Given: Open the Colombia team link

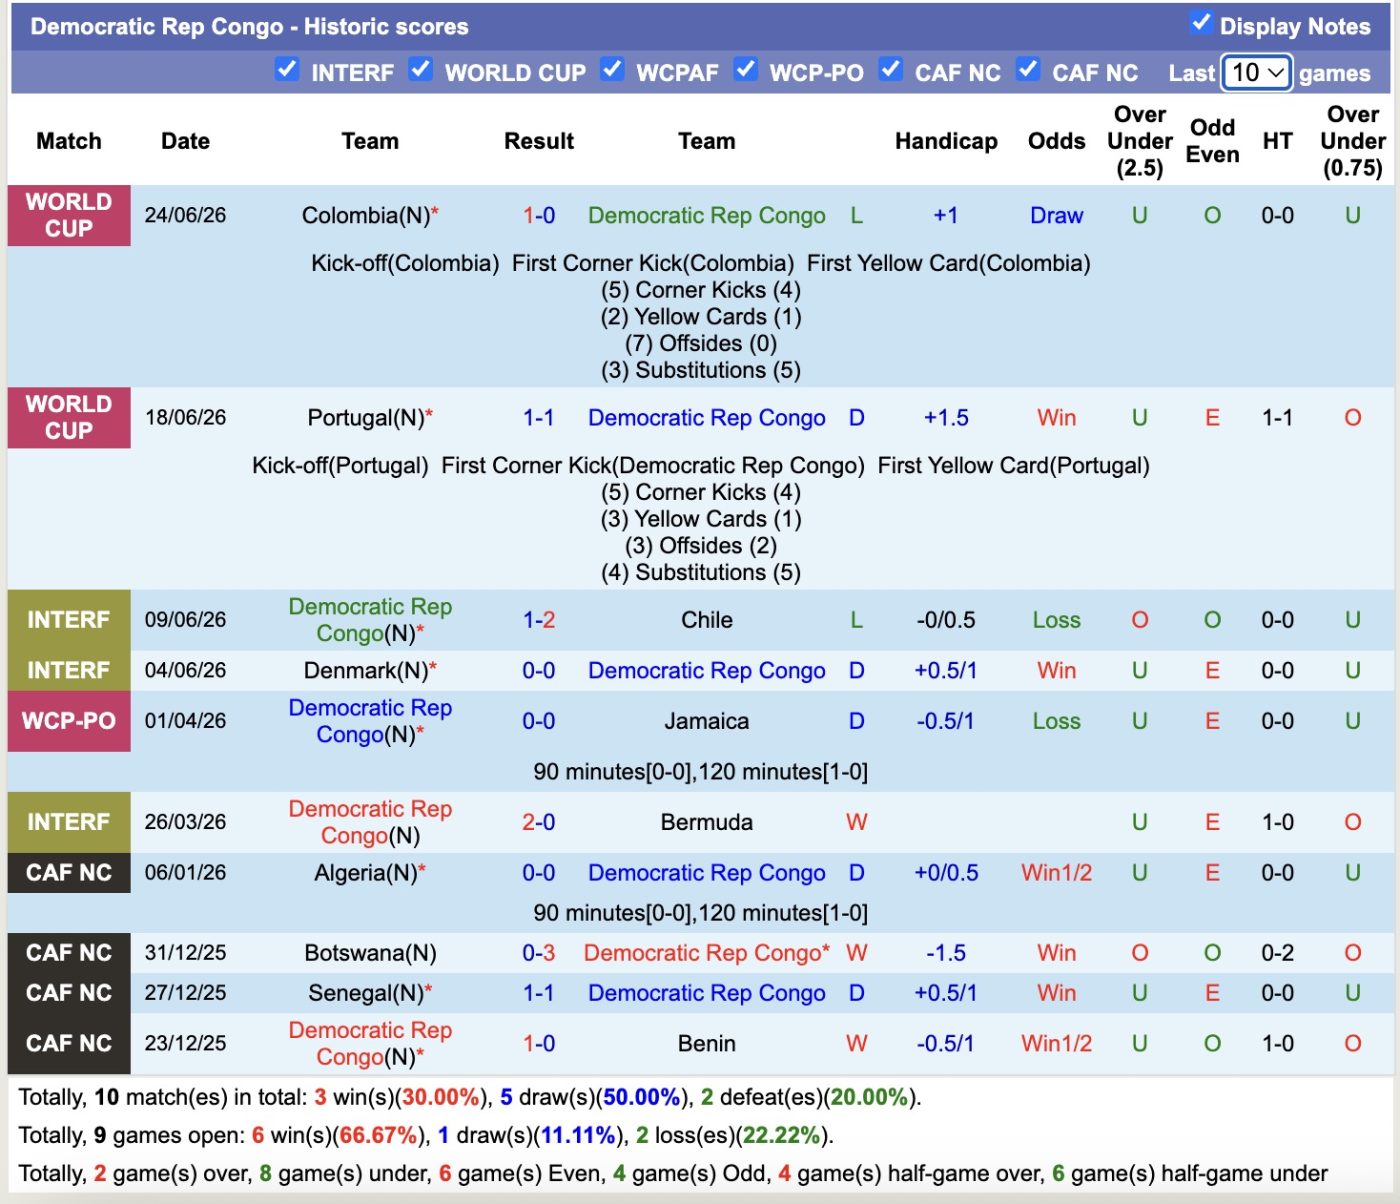Looking at the screenshot, I should pos(366,215).
